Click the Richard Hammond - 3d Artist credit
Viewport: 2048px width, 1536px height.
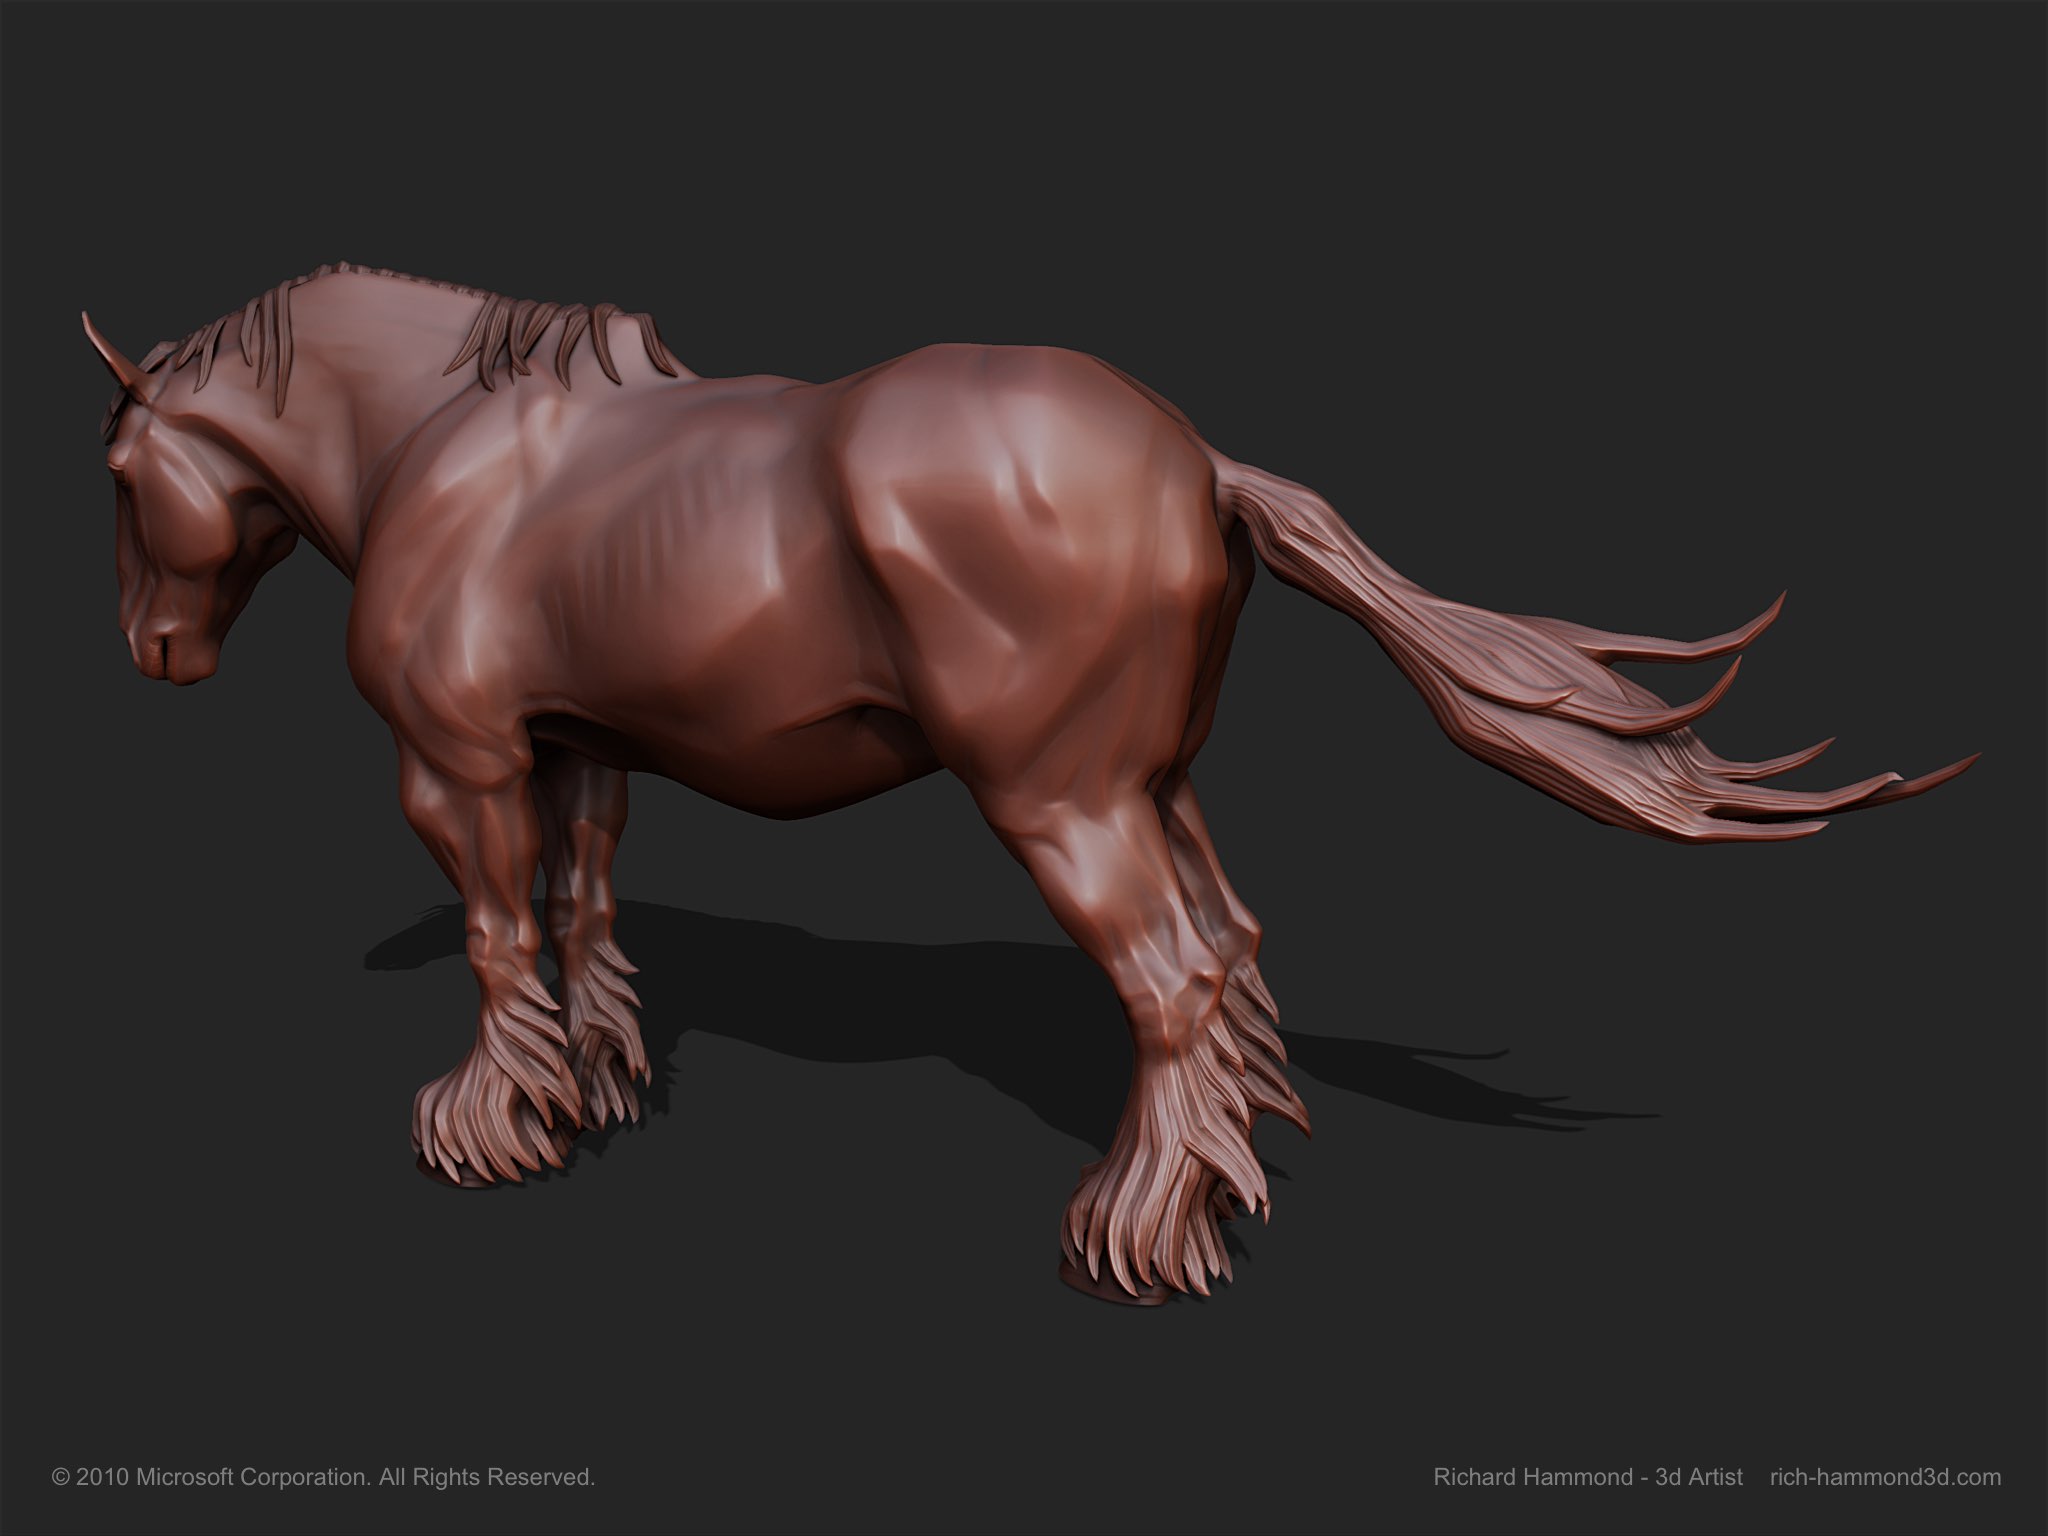[x=1588, y=1477]
